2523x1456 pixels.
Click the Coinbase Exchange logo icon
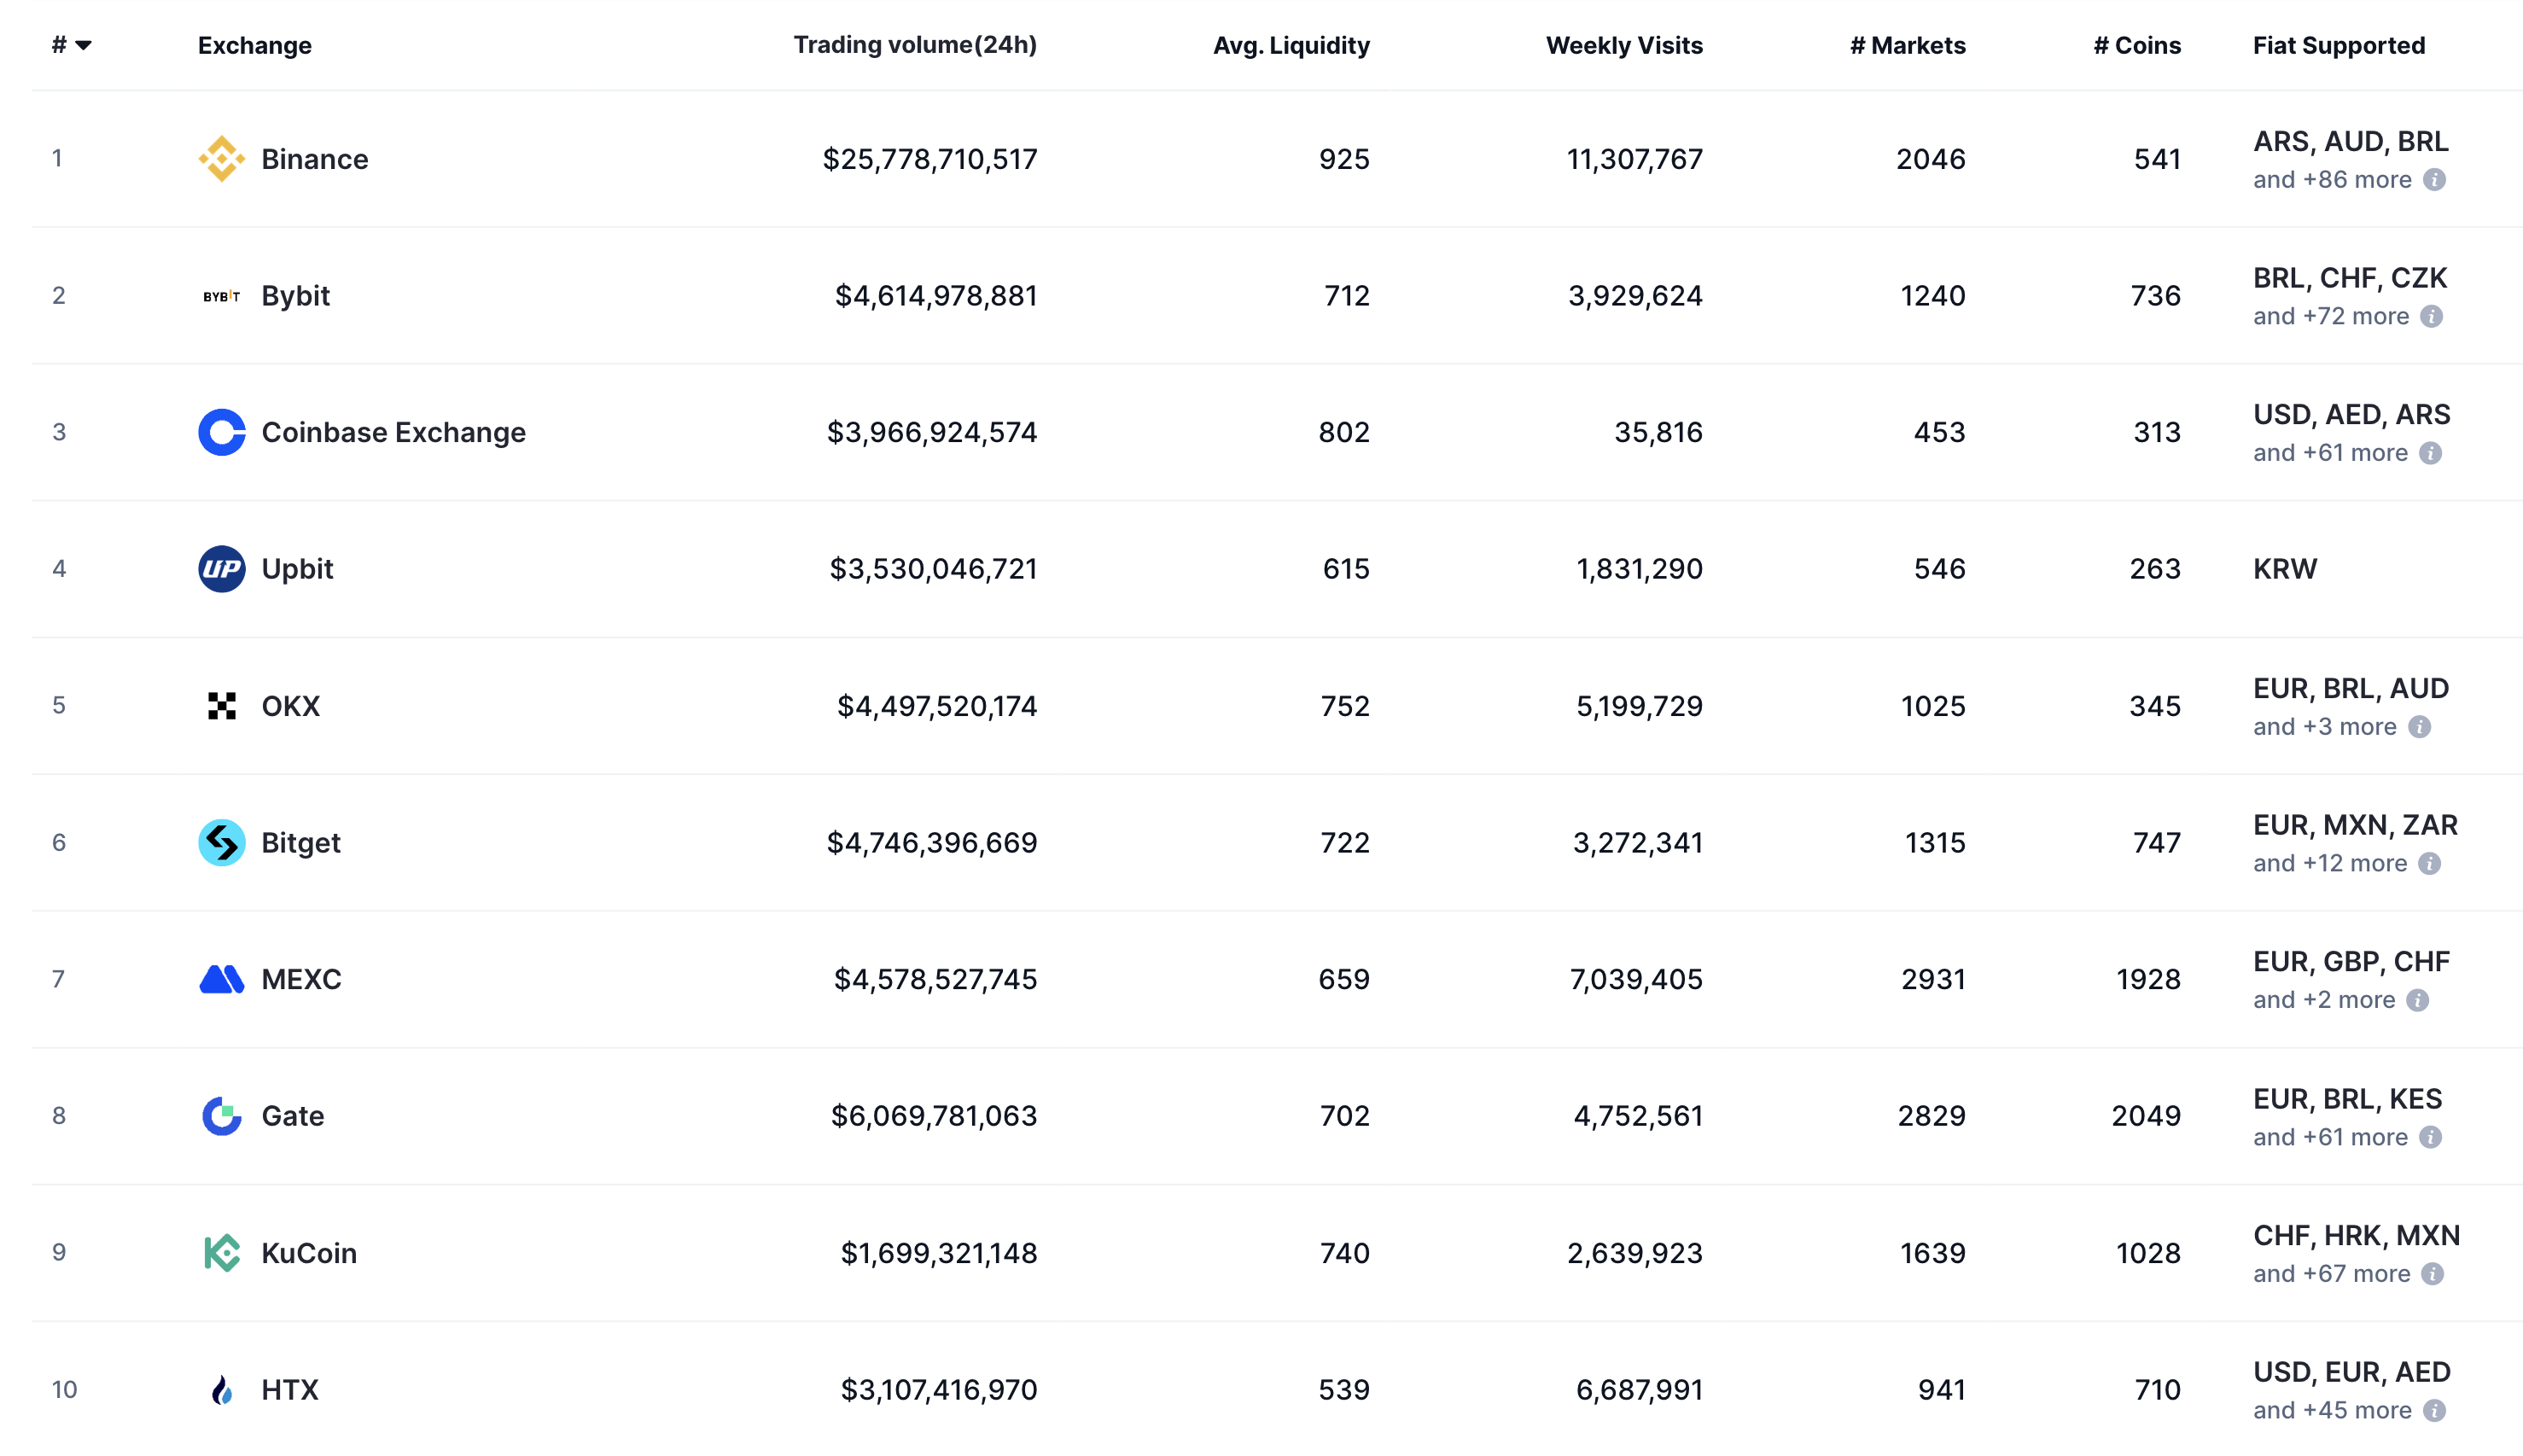coord(221,432)
